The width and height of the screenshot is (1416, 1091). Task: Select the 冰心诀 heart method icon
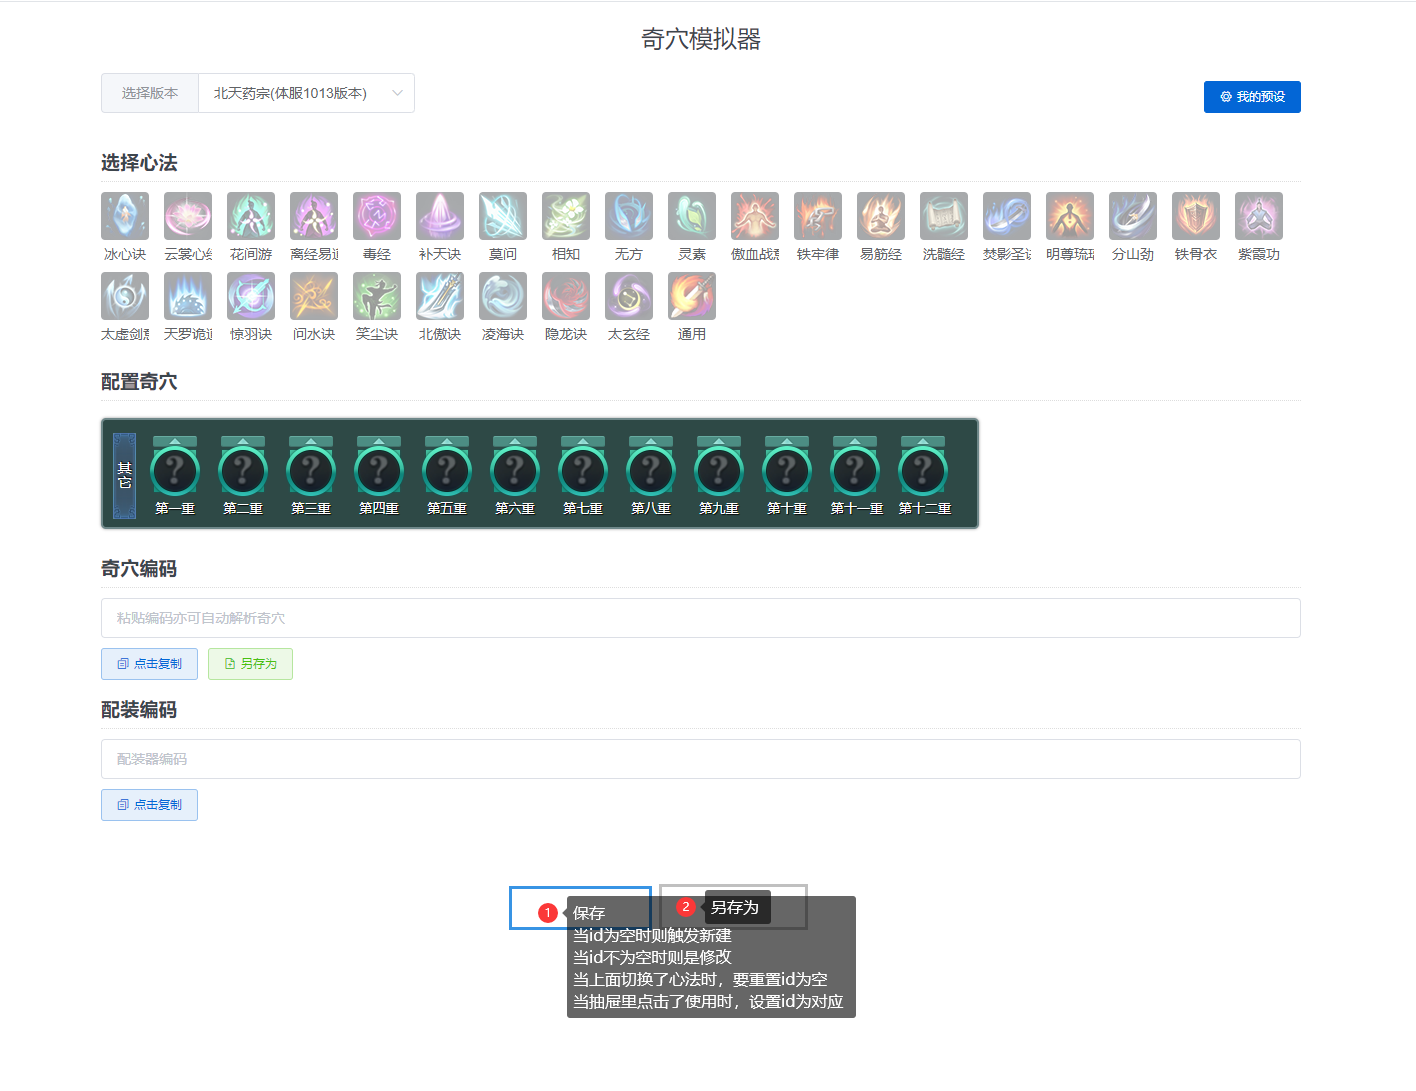124,216
